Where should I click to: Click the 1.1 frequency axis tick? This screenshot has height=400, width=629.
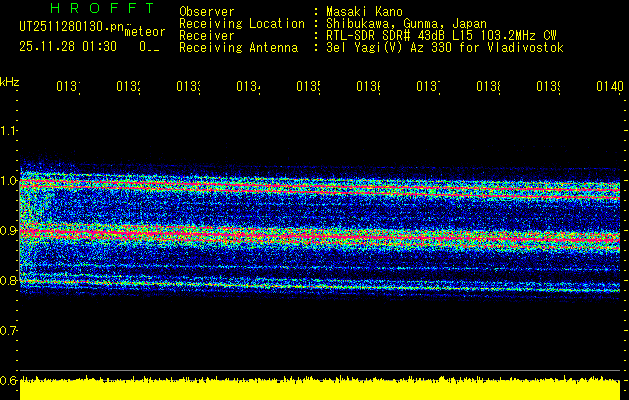(9, 130)
